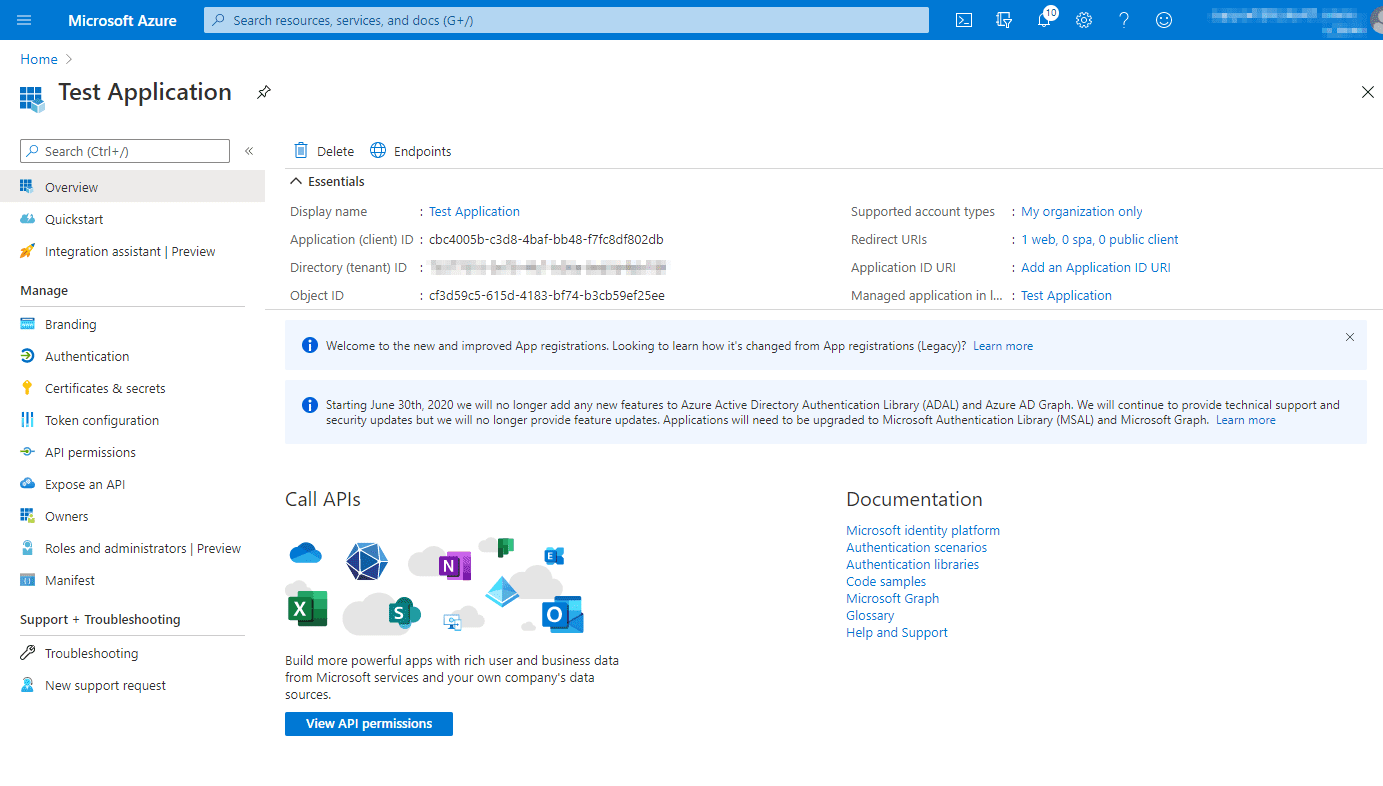Open API permissions menu item
The image size is (1383, 786).
(x=132, y=452)
